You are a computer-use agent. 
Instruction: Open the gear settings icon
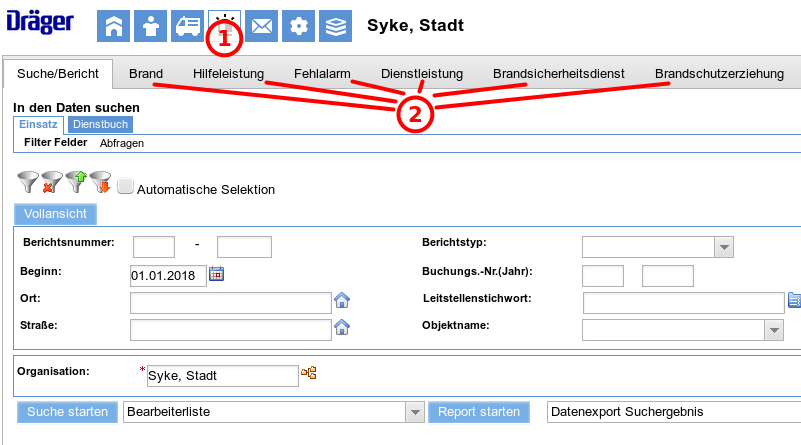pos(298,27)
